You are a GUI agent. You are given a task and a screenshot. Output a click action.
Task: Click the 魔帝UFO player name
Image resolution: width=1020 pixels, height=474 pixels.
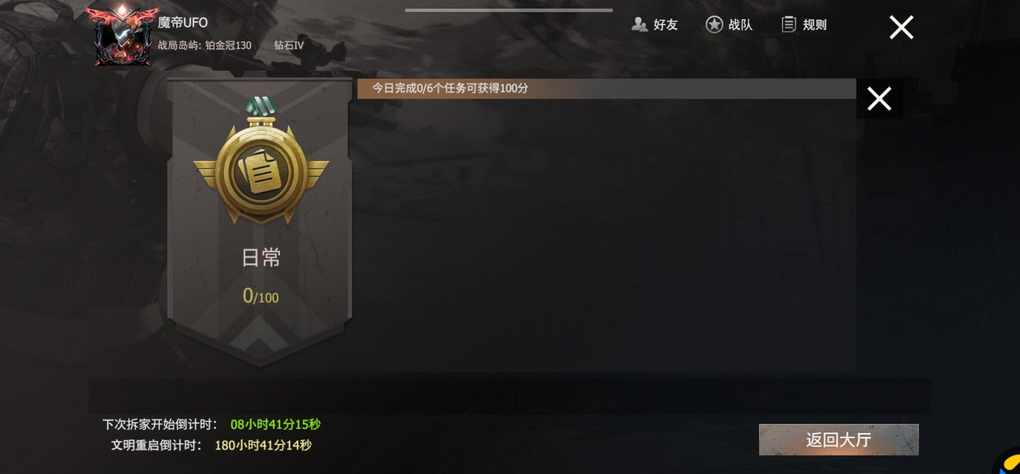pos(183,22)
